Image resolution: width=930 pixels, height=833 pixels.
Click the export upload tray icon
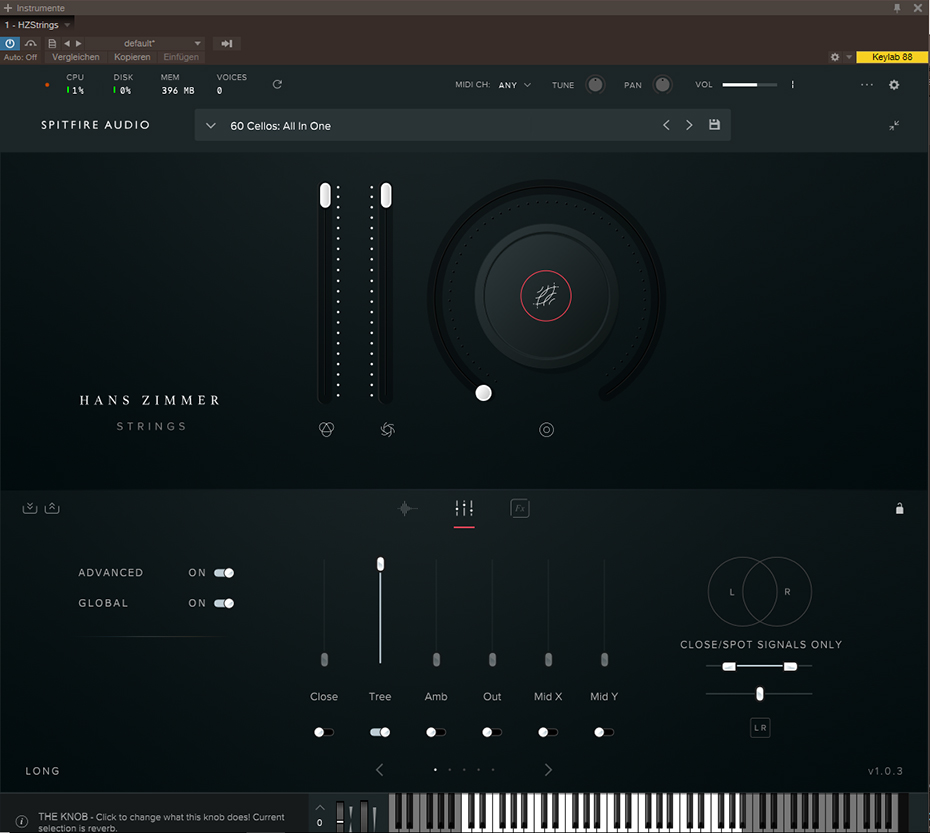point(52,508)
